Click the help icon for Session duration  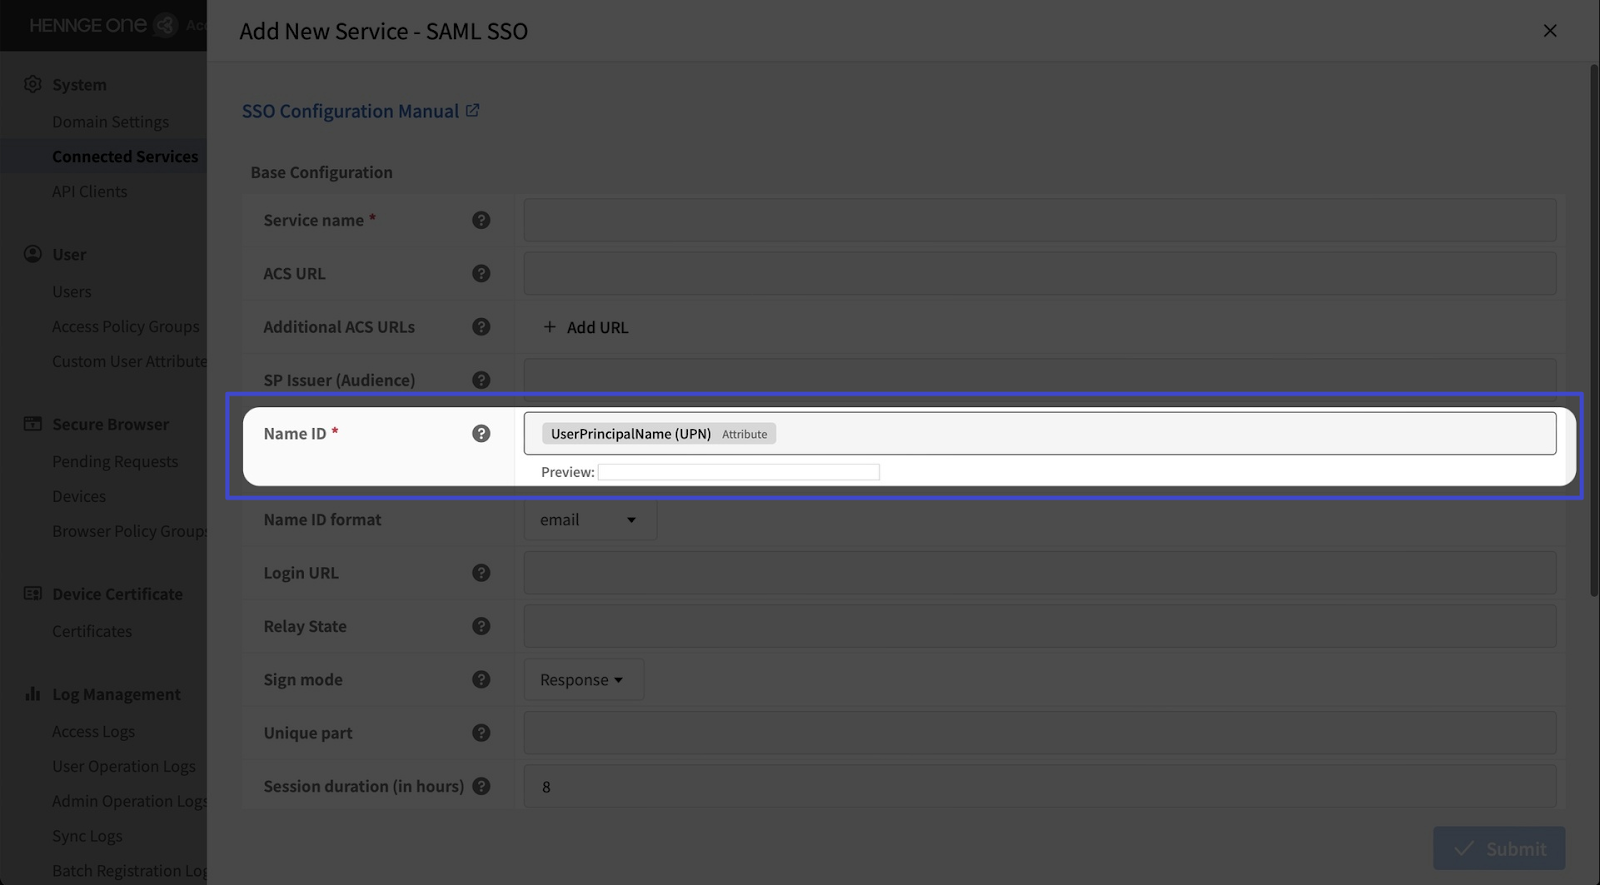click(x=481, y=787)
